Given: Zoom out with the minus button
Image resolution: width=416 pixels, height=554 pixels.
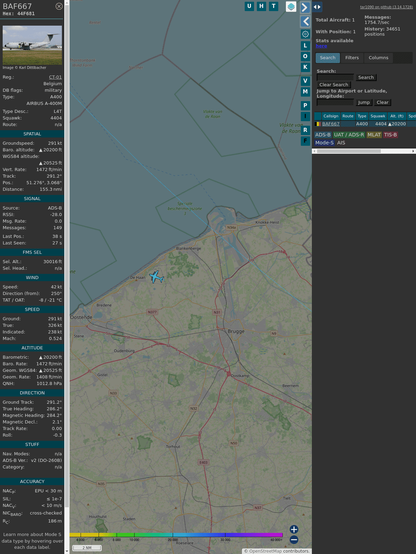Looking at the screenshot, I should pos(294,540).
